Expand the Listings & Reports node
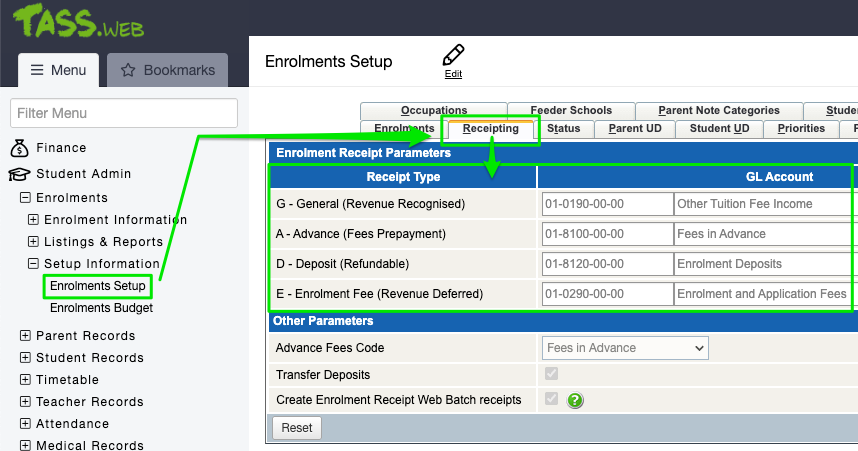The height and width of the screenshot is (451, 858). coord(33,242)
